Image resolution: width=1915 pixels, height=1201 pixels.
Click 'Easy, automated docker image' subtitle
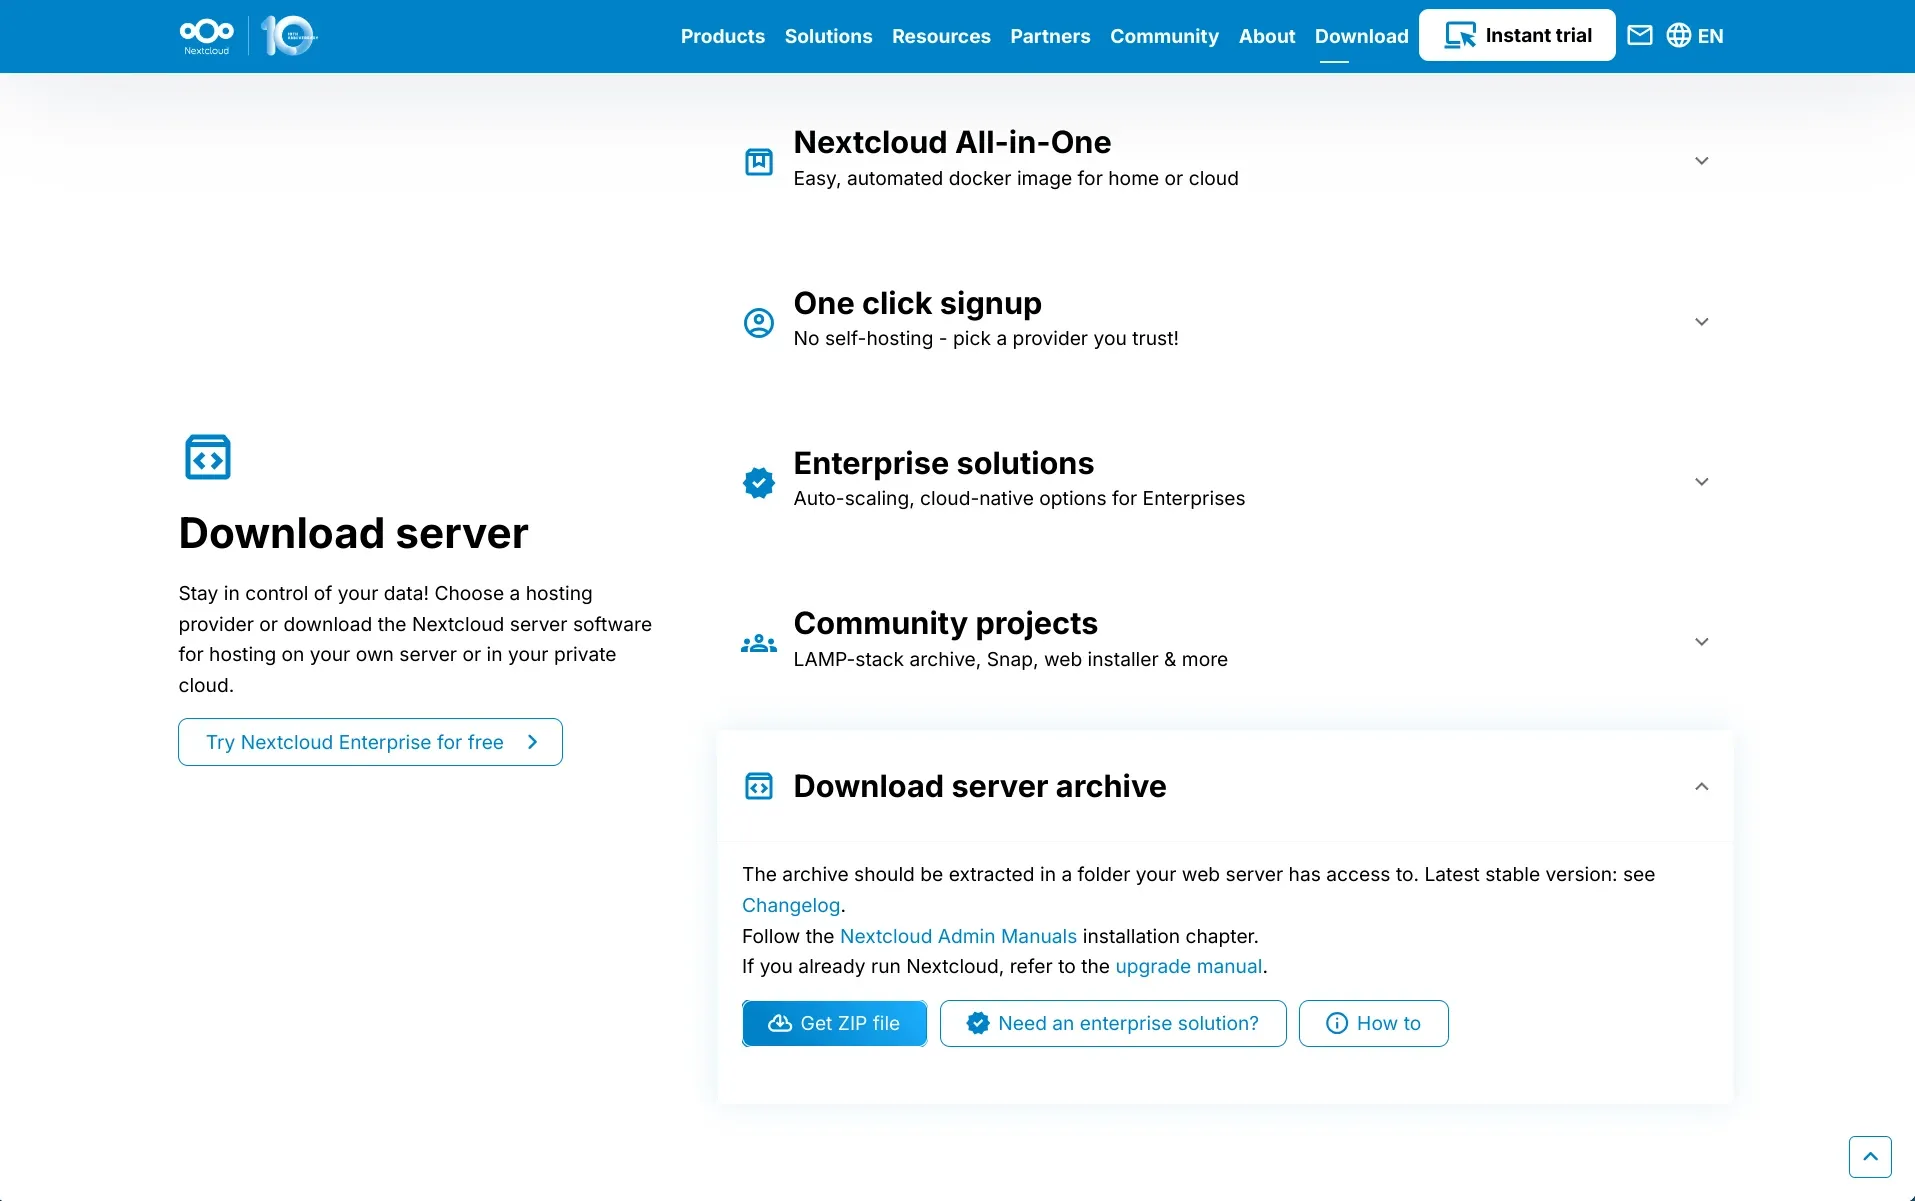pyautogui.click(x=1016, y=178)
